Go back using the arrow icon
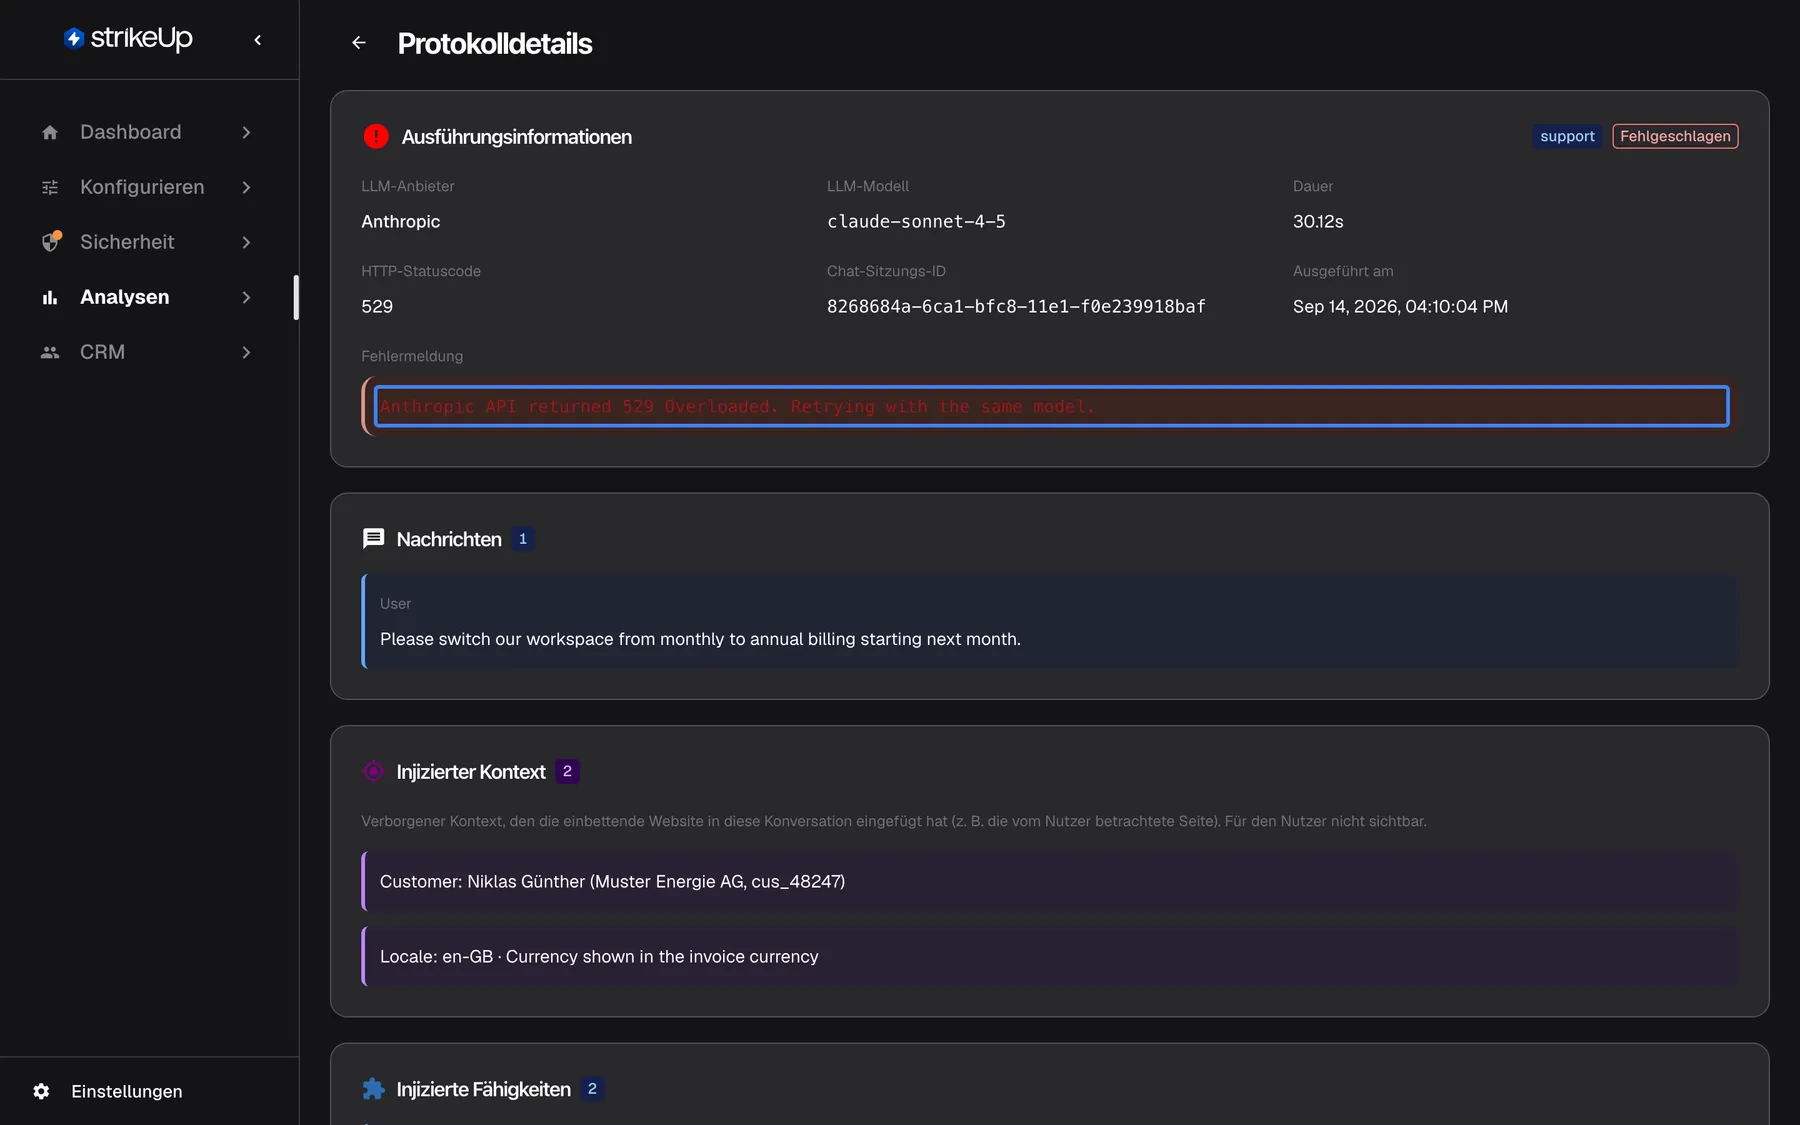The image size is (1800, 1125). [x=359, y=43]
